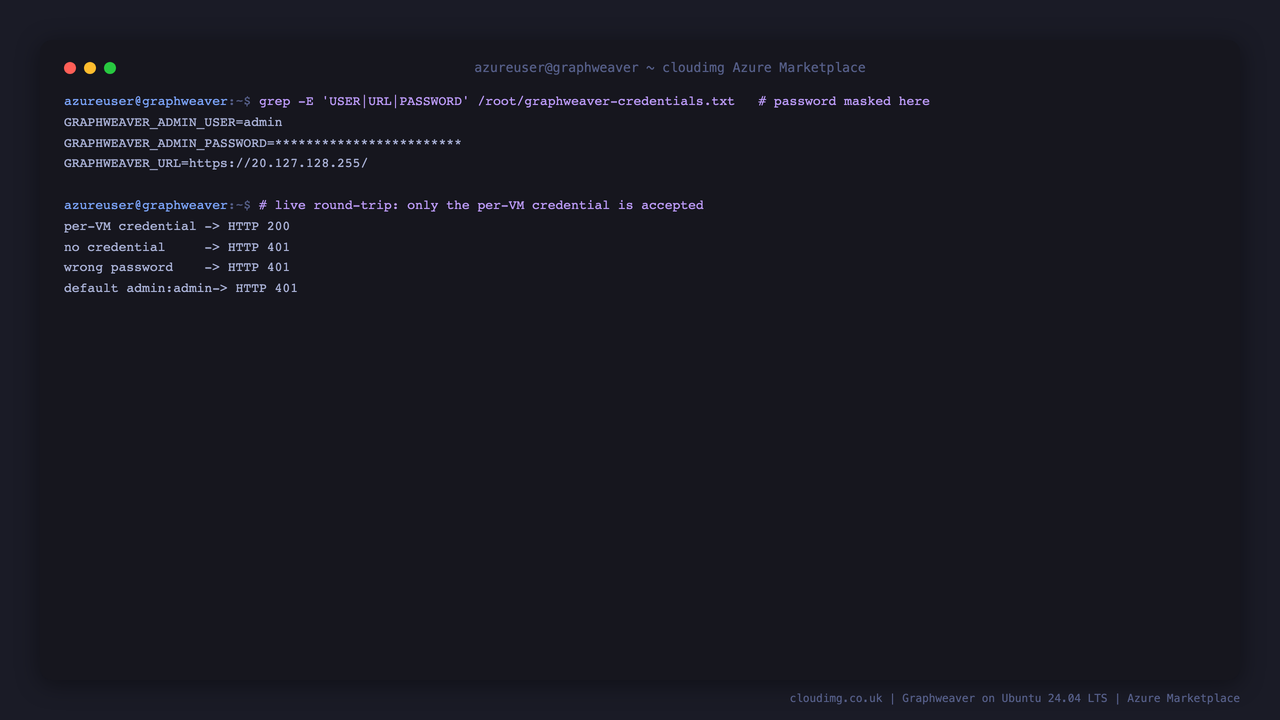Click the 'USER|URL|PASSWORD' pattern string
Image resolution: width=1280 pixels, height=720 pixels.
[x=396, y=101]
